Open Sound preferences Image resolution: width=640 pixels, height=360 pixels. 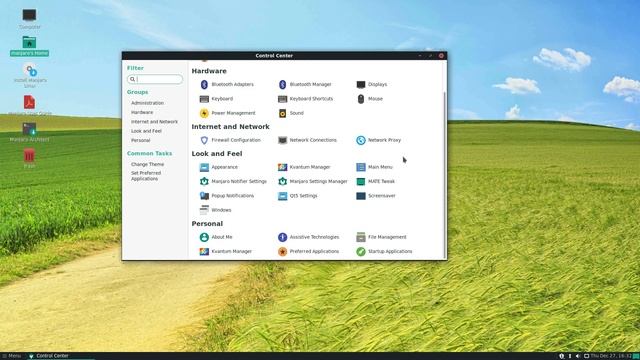pyautogui.click(x=291, y=113)
